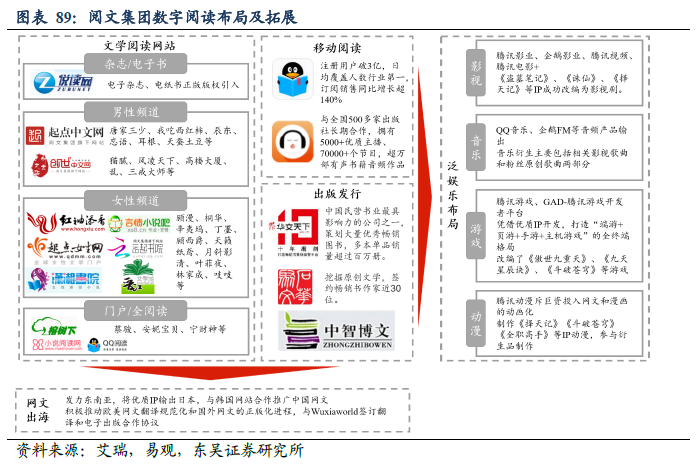698x464 pixels.
Task: Click the sentence mentioning Wuxiaworld
Action: click(225, 417)
